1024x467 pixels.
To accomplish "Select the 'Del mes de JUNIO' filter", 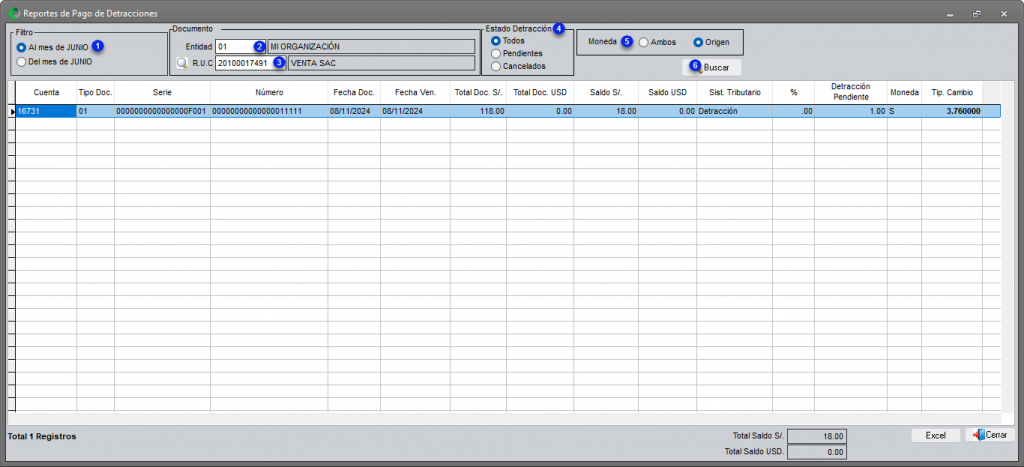I will click(55, 62).
